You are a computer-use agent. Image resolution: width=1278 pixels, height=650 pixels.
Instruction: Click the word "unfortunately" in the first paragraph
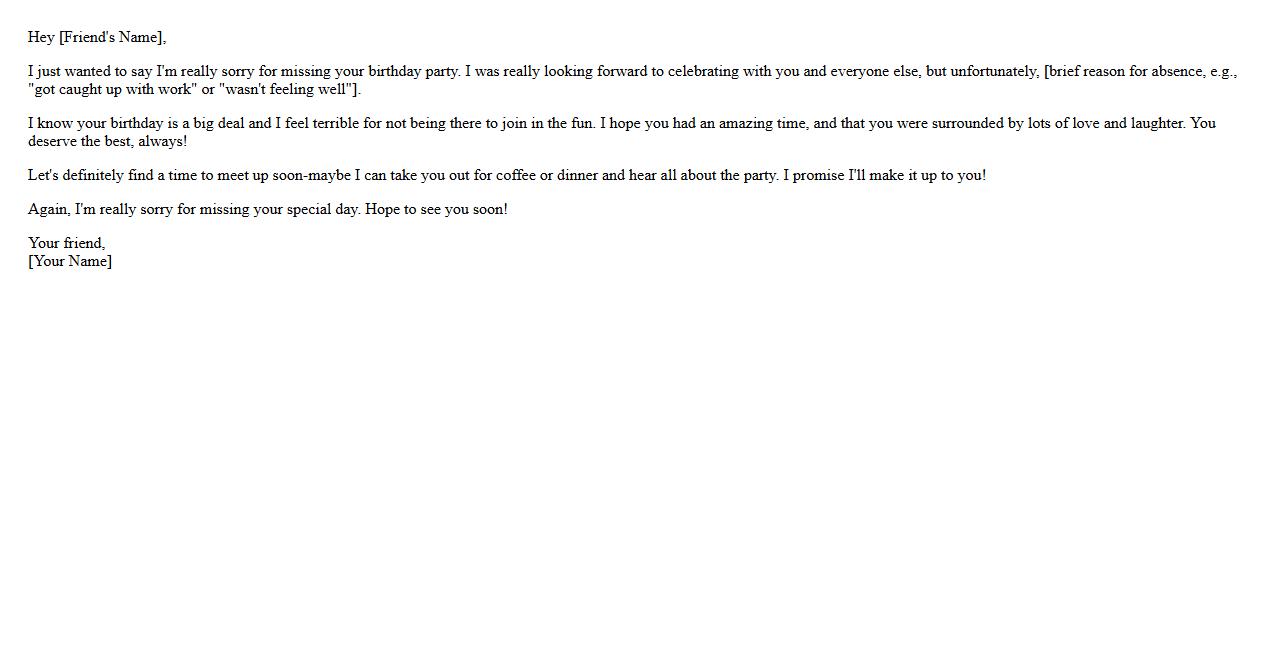click(x=994, y=72)
